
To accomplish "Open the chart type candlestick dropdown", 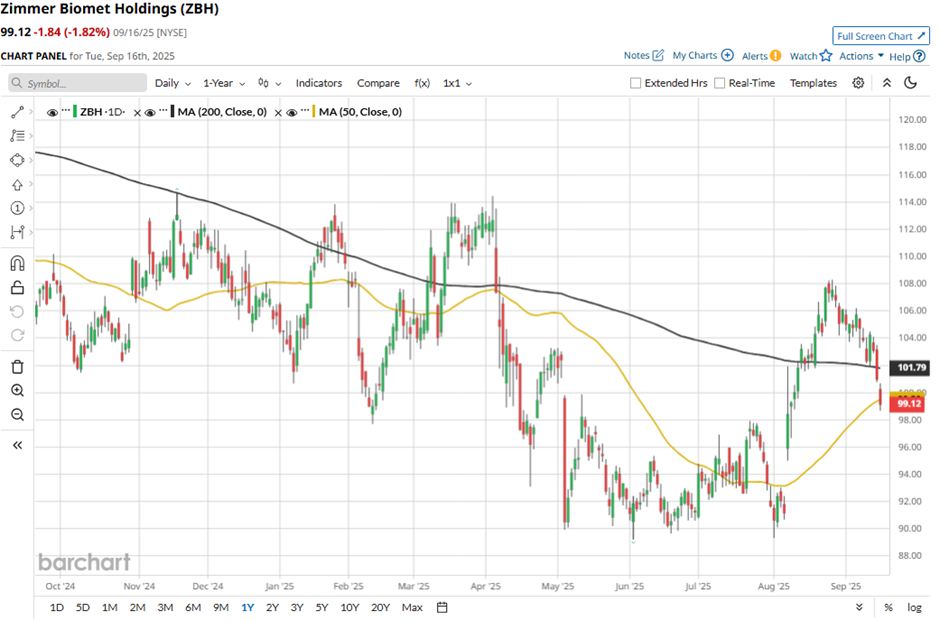I will [x=269, y=83].
